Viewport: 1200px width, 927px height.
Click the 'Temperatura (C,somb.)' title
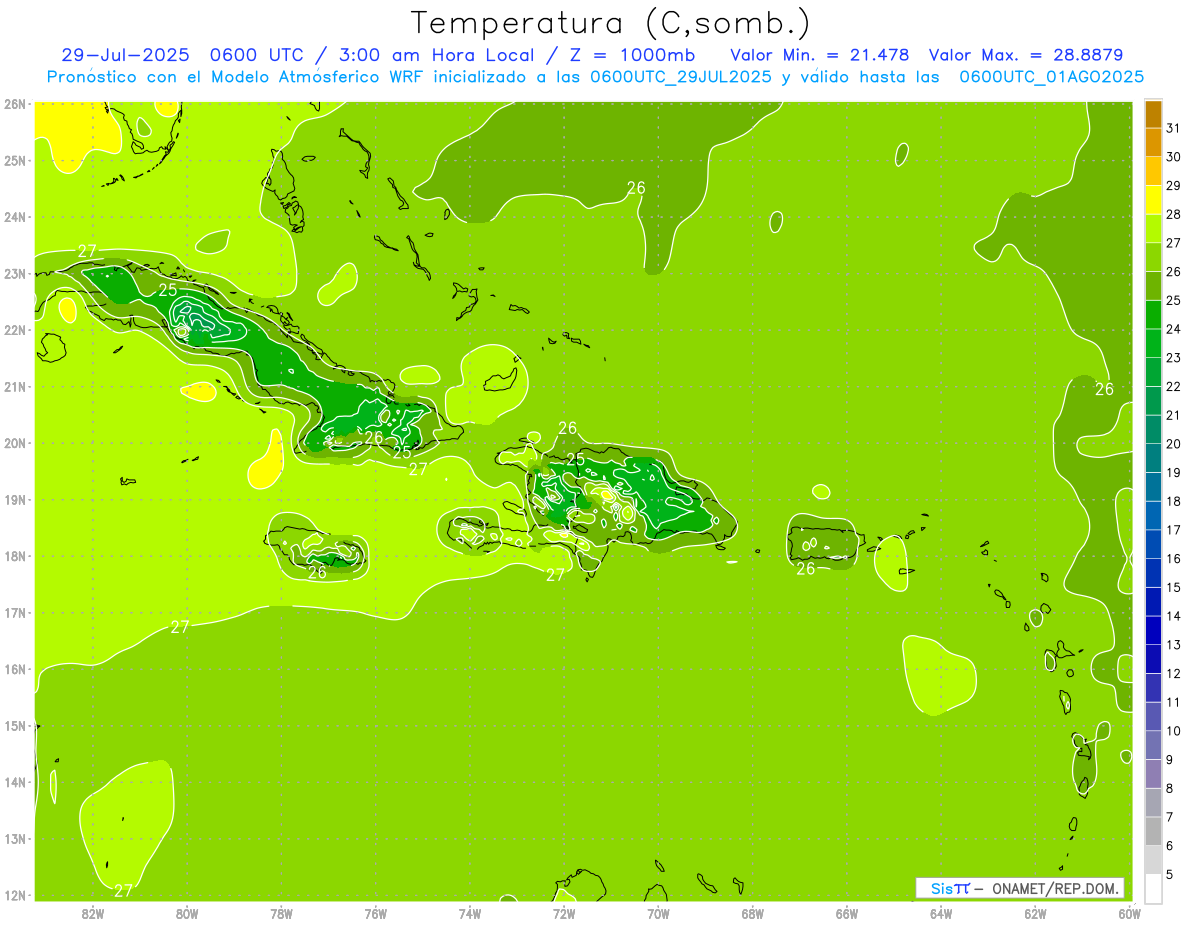pos(611,23)
